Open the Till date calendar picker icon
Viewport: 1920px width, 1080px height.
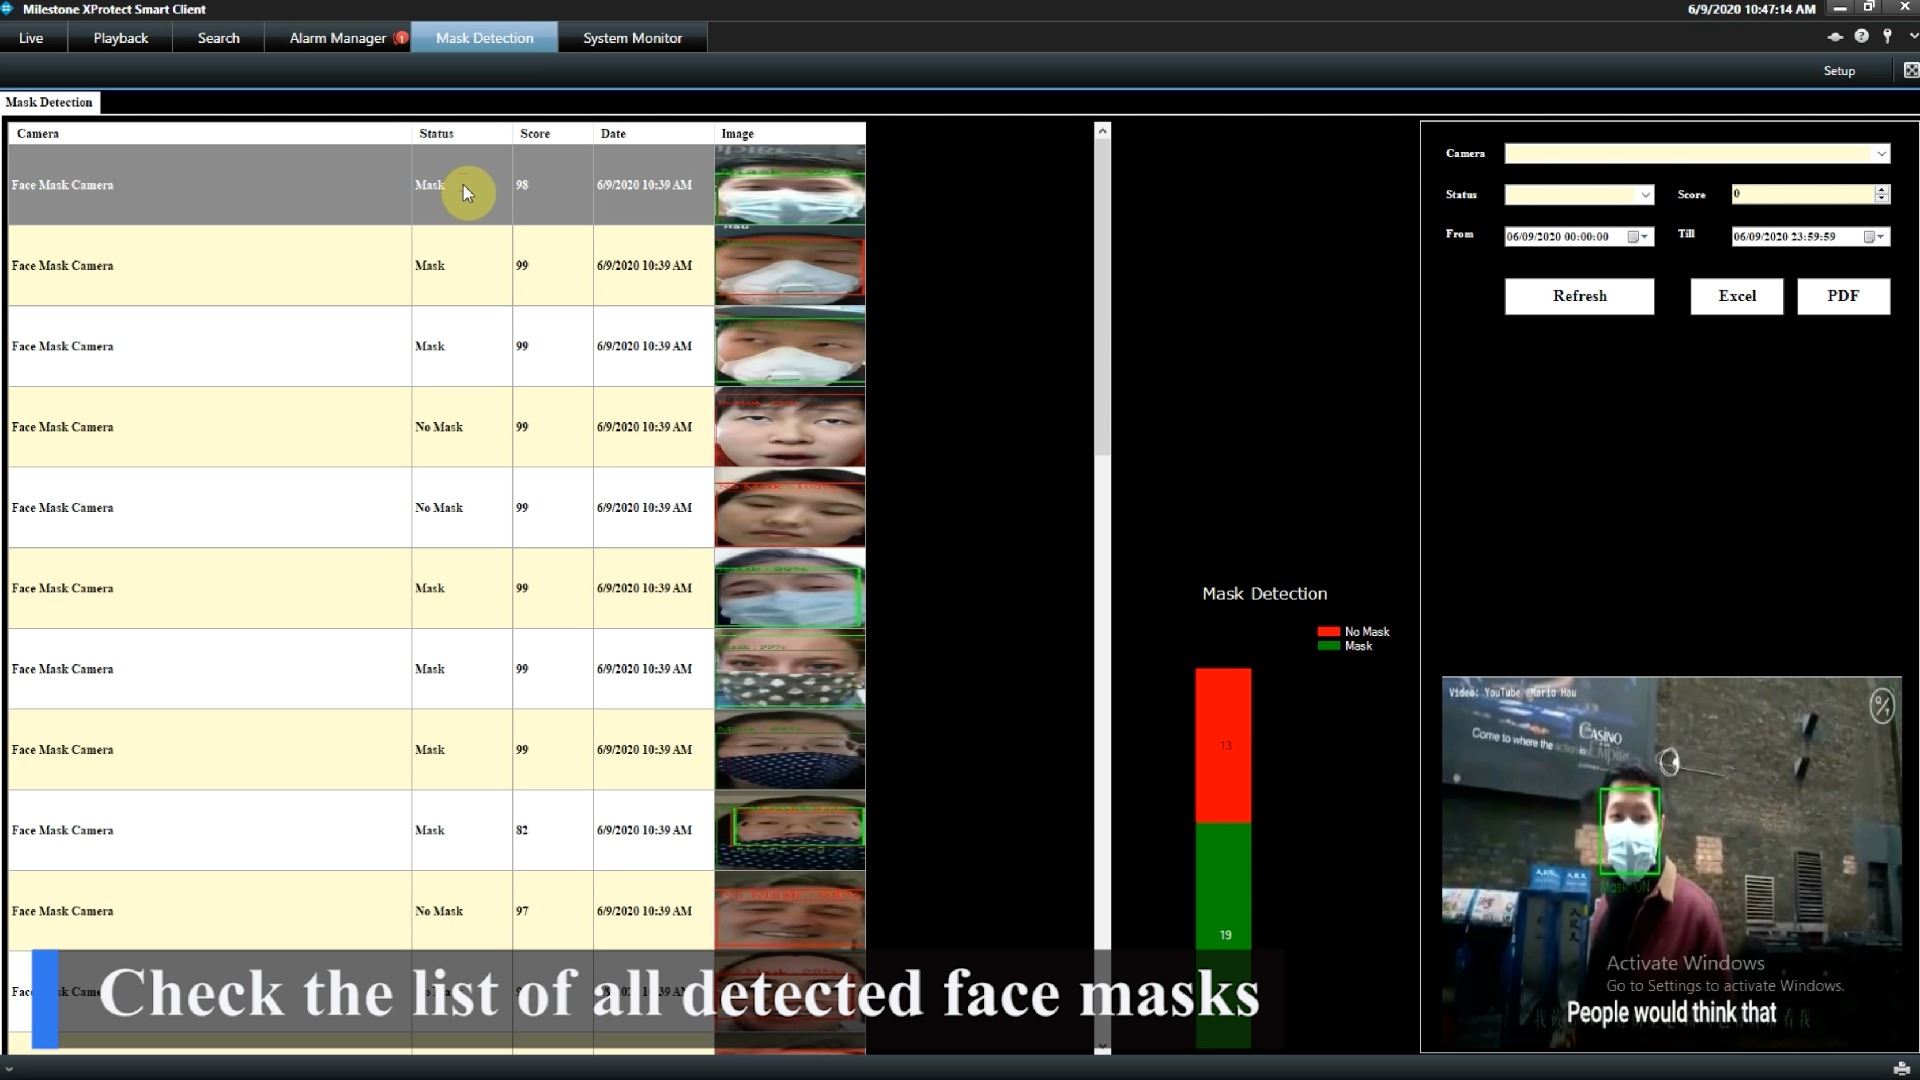click(1868, 237)
